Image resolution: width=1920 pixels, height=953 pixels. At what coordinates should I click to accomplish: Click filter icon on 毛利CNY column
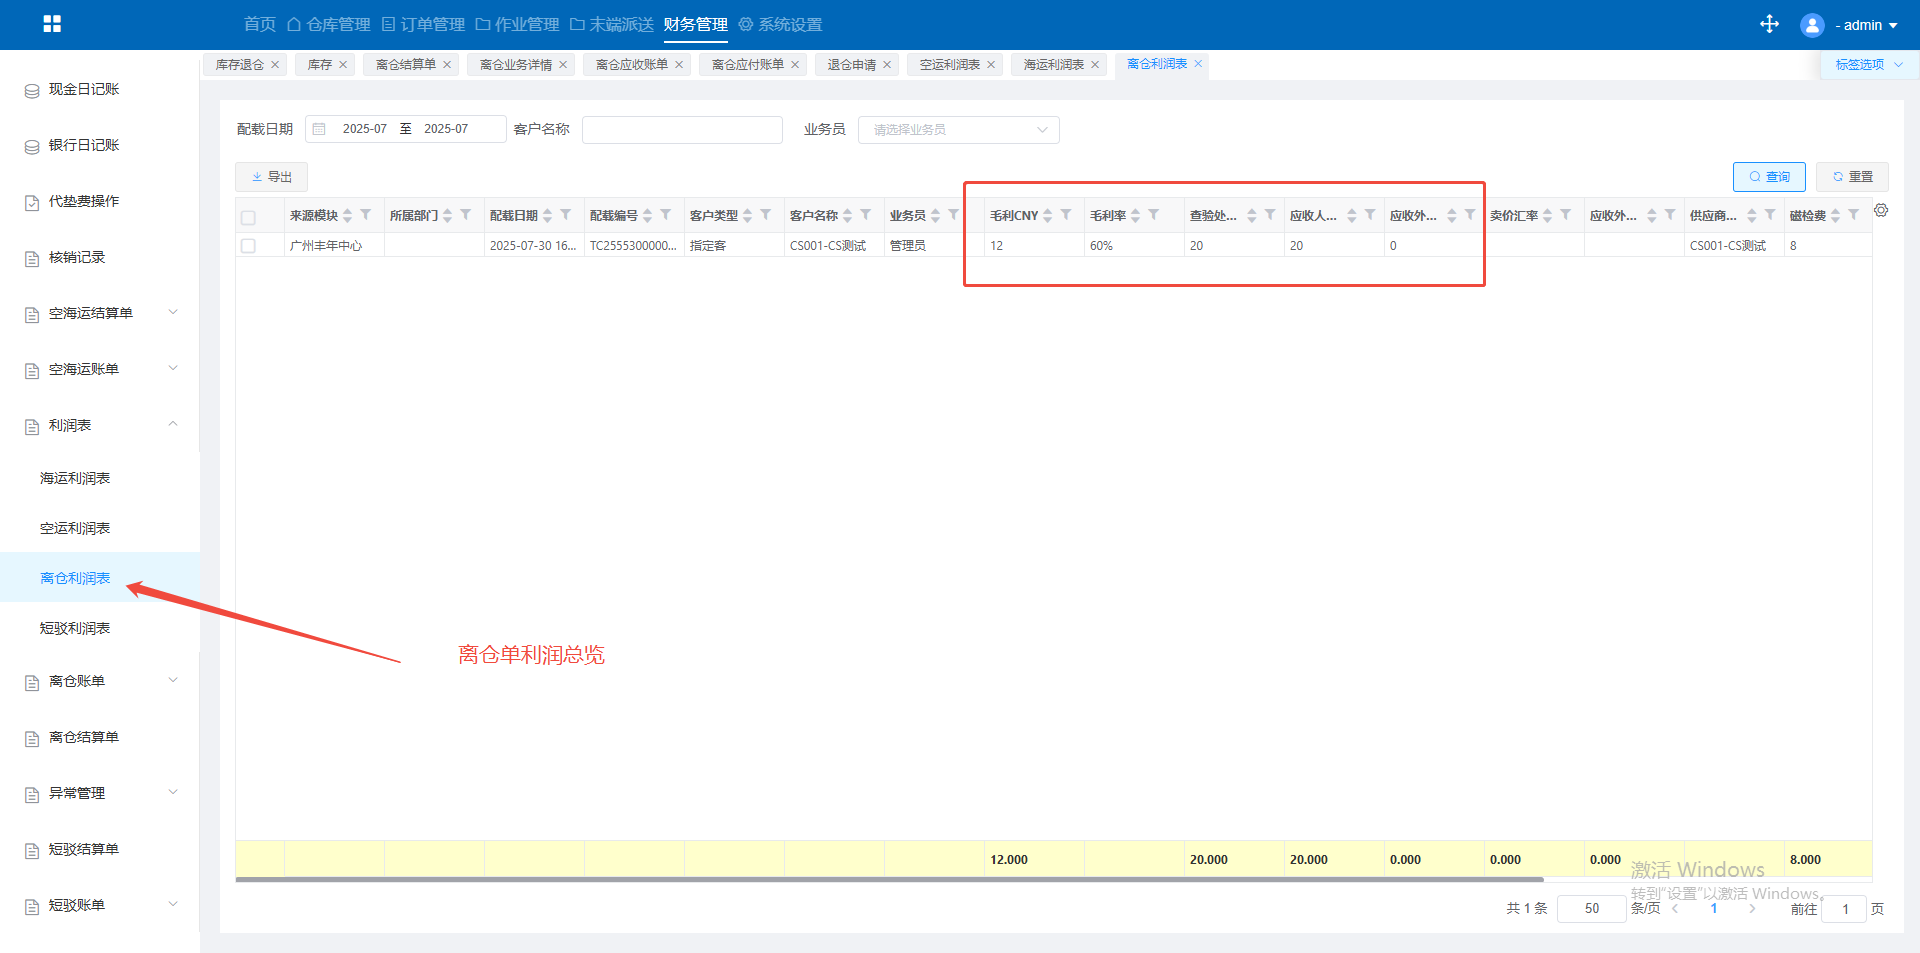point(1066,215)
